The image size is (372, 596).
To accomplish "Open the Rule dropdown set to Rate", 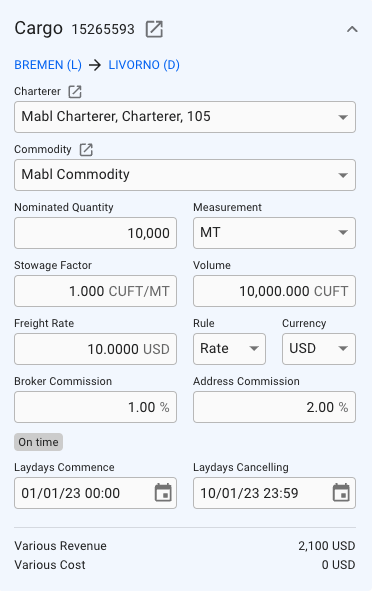I will [230, 349].
